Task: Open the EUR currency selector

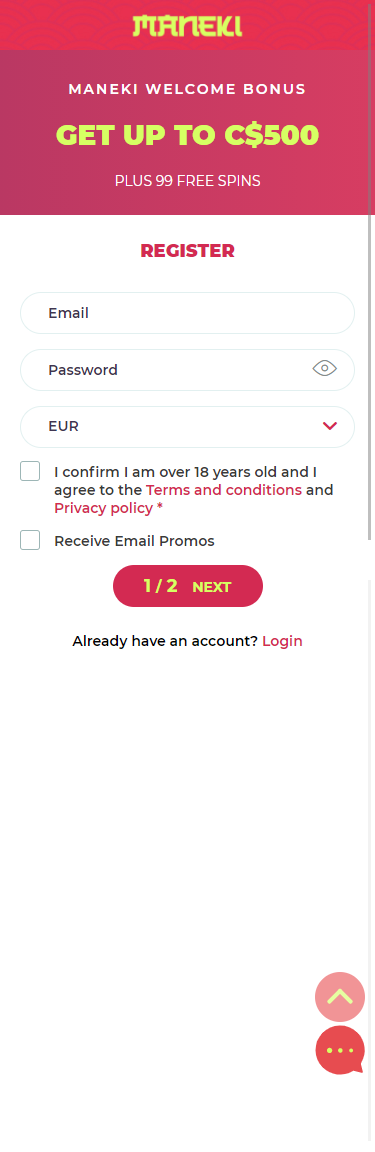Action: tap(188, 427)
